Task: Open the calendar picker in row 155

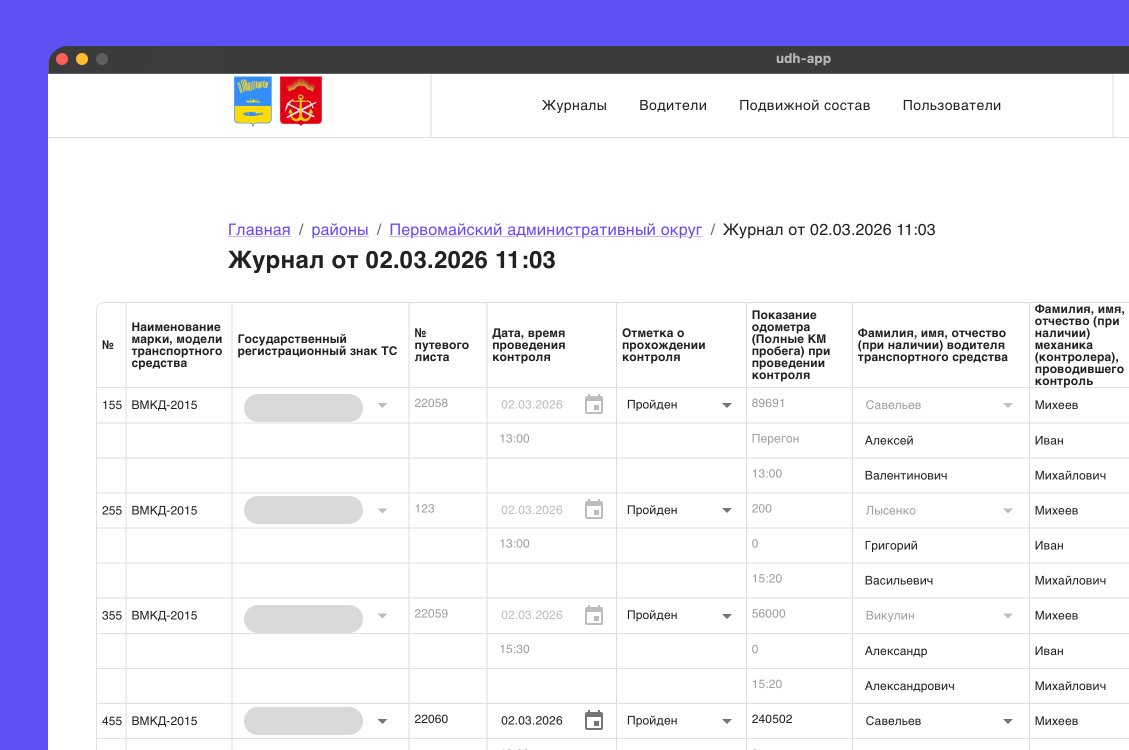Action: point(594,405)
